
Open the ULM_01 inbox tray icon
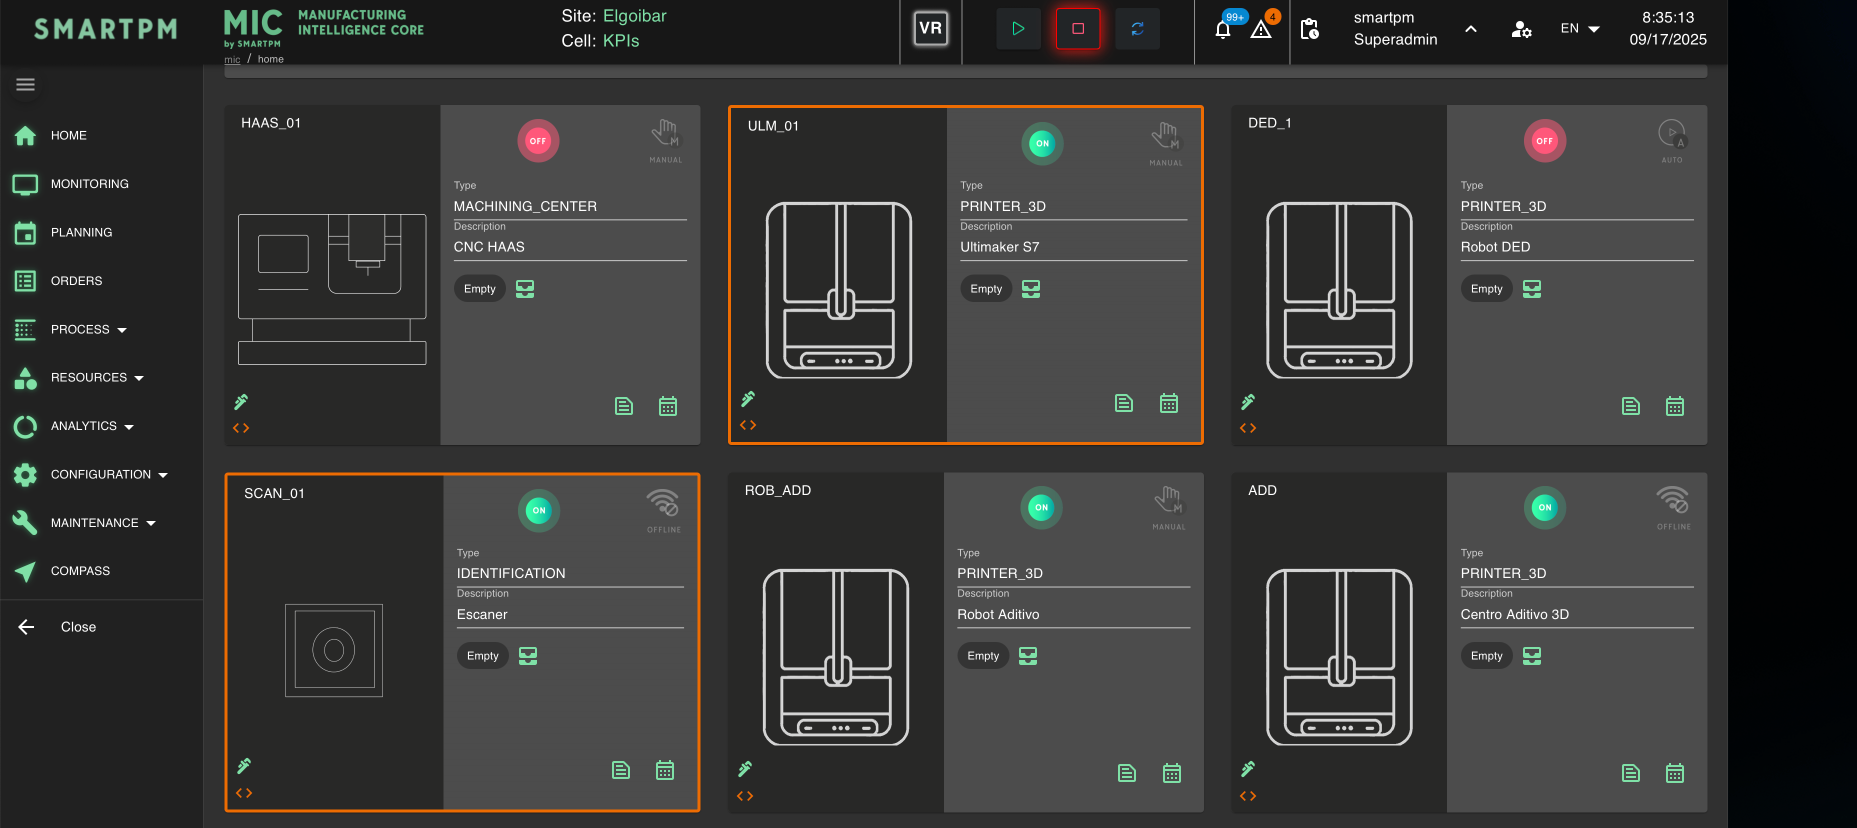[1031, 289]
